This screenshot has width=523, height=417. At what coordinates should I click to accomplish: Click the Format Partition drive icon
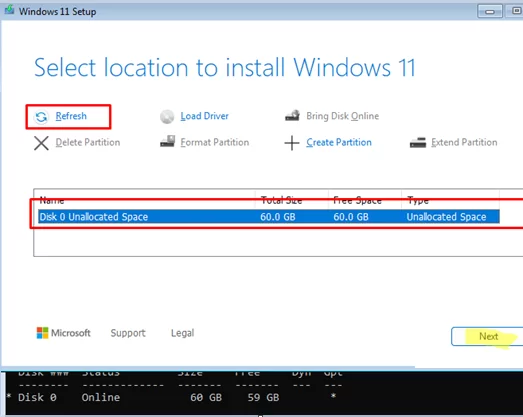click(x=167, y=141)
